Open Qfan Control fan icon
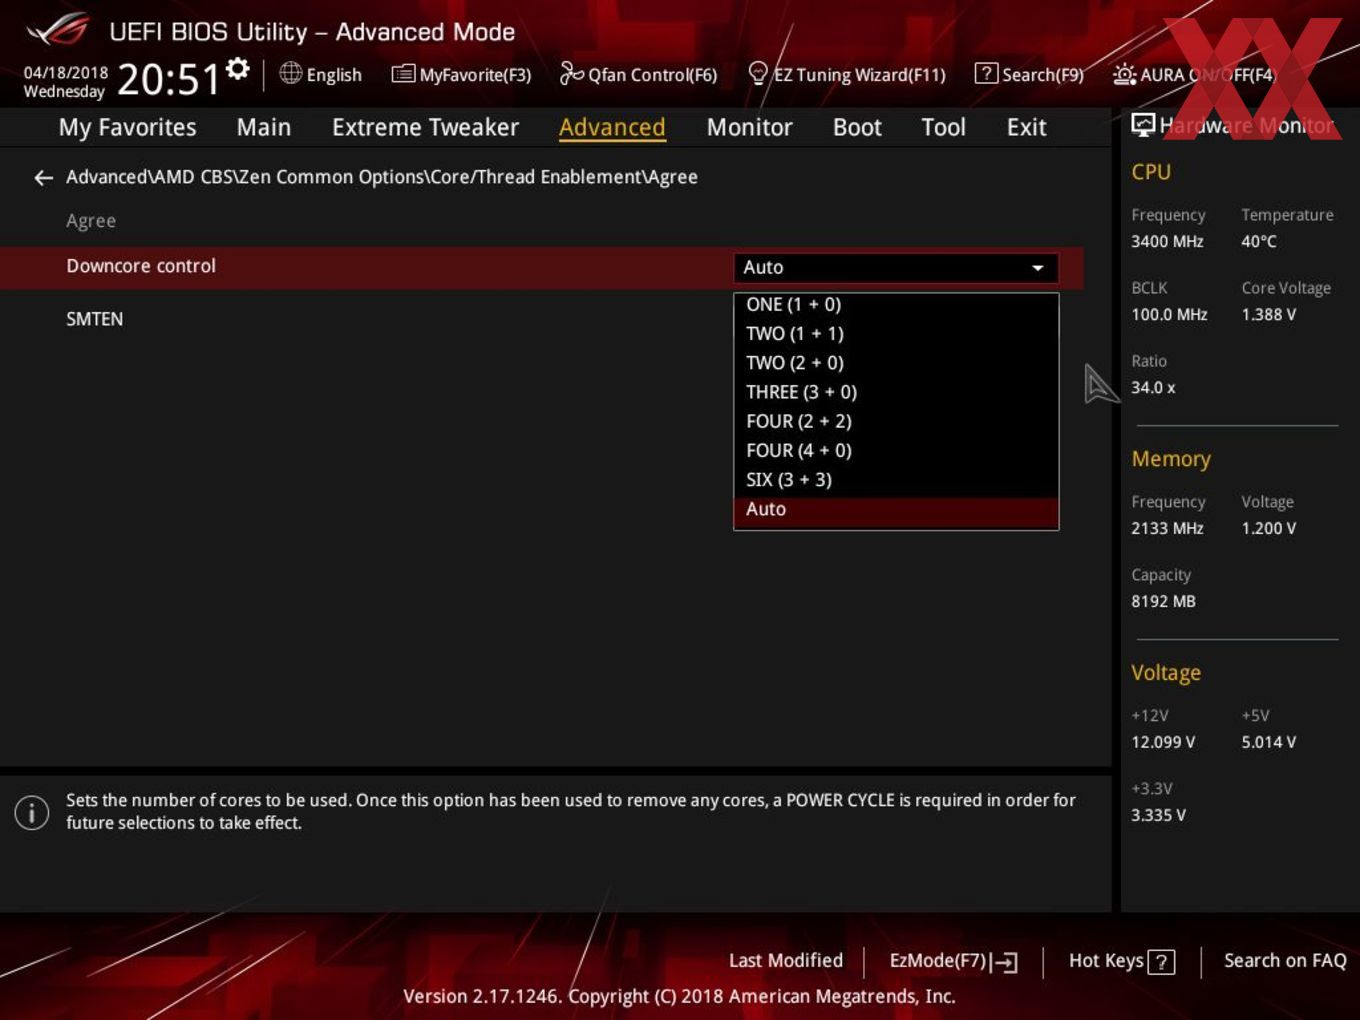1360x1020 pixels. point(571,73)
